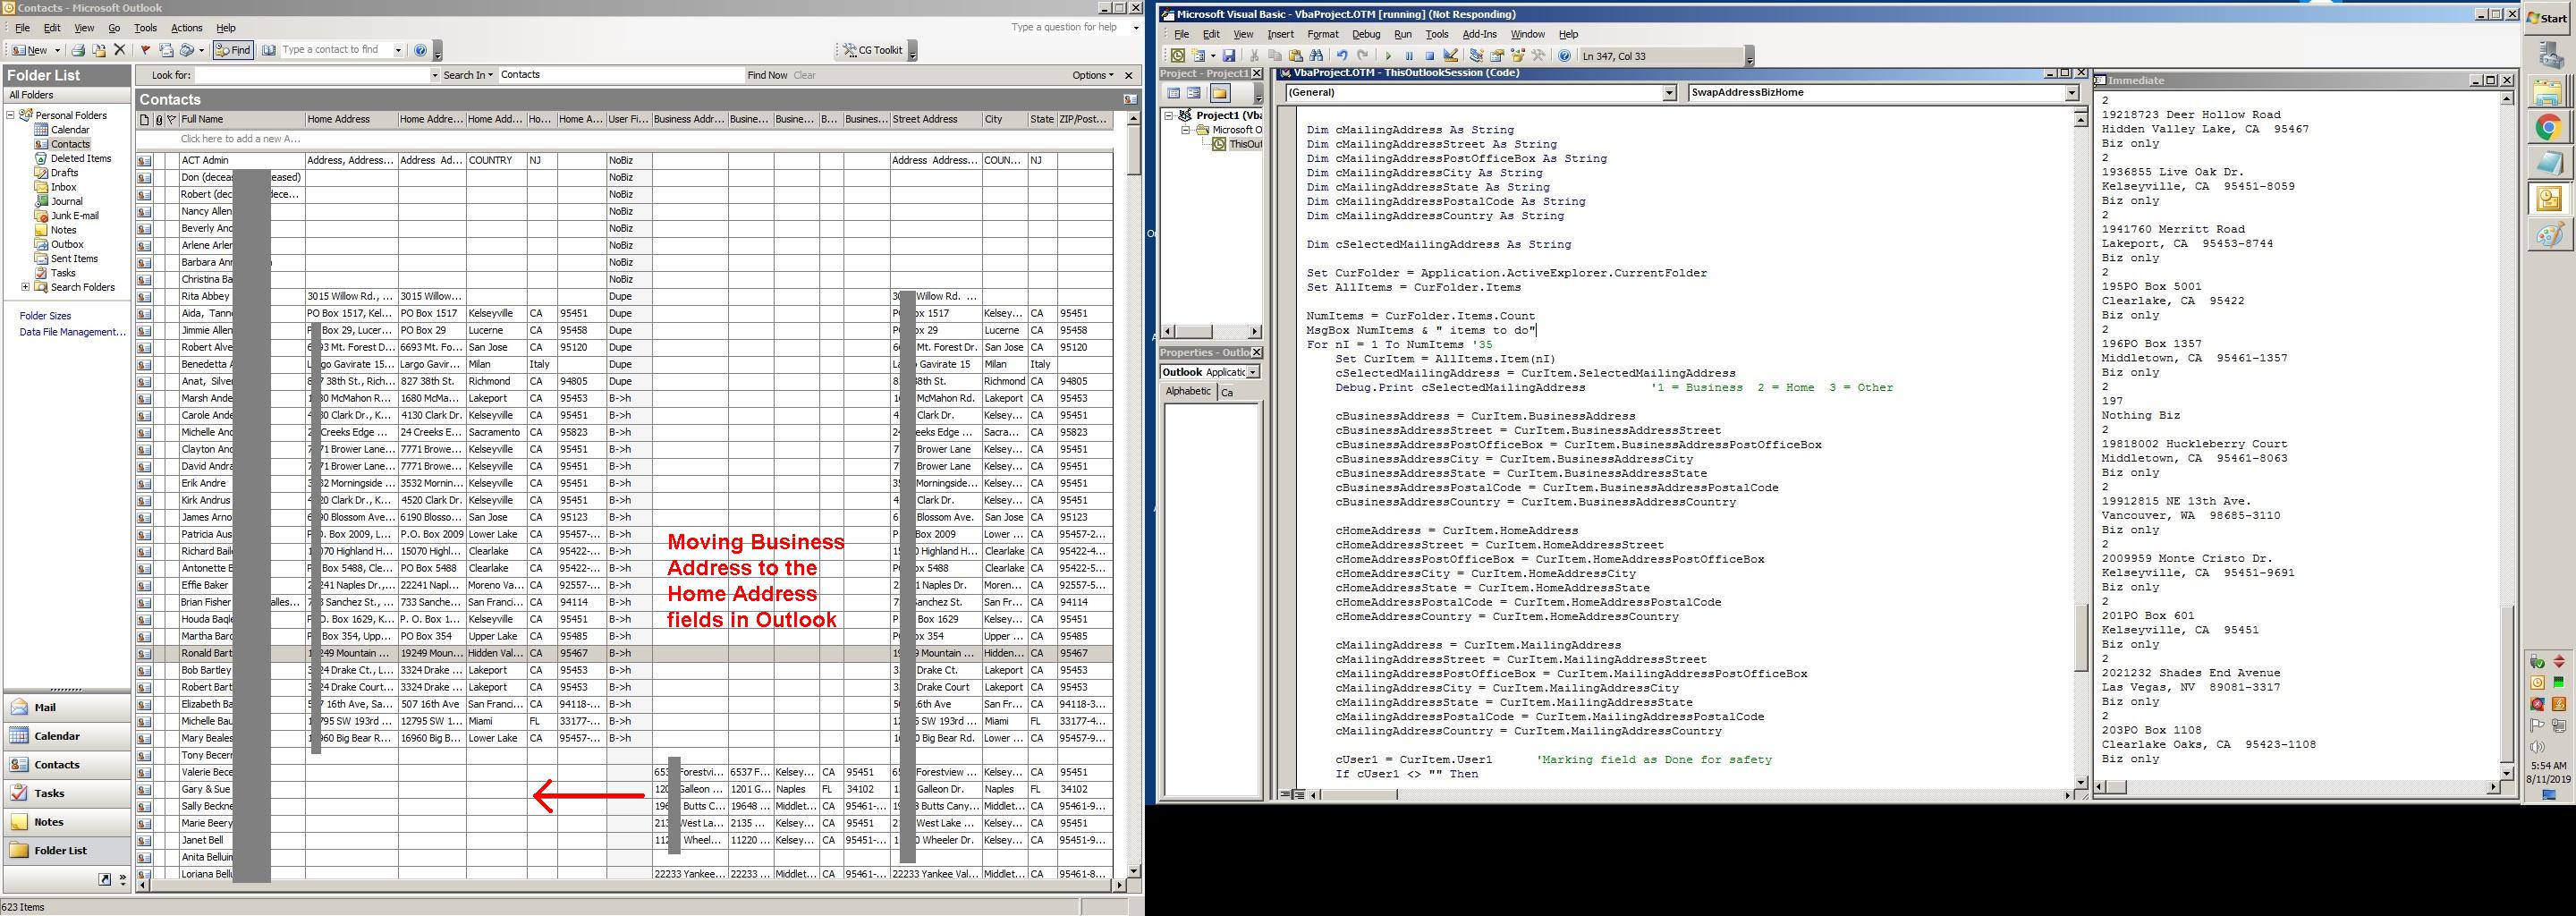Open the Actions menu in Outlook

point(186,28)
